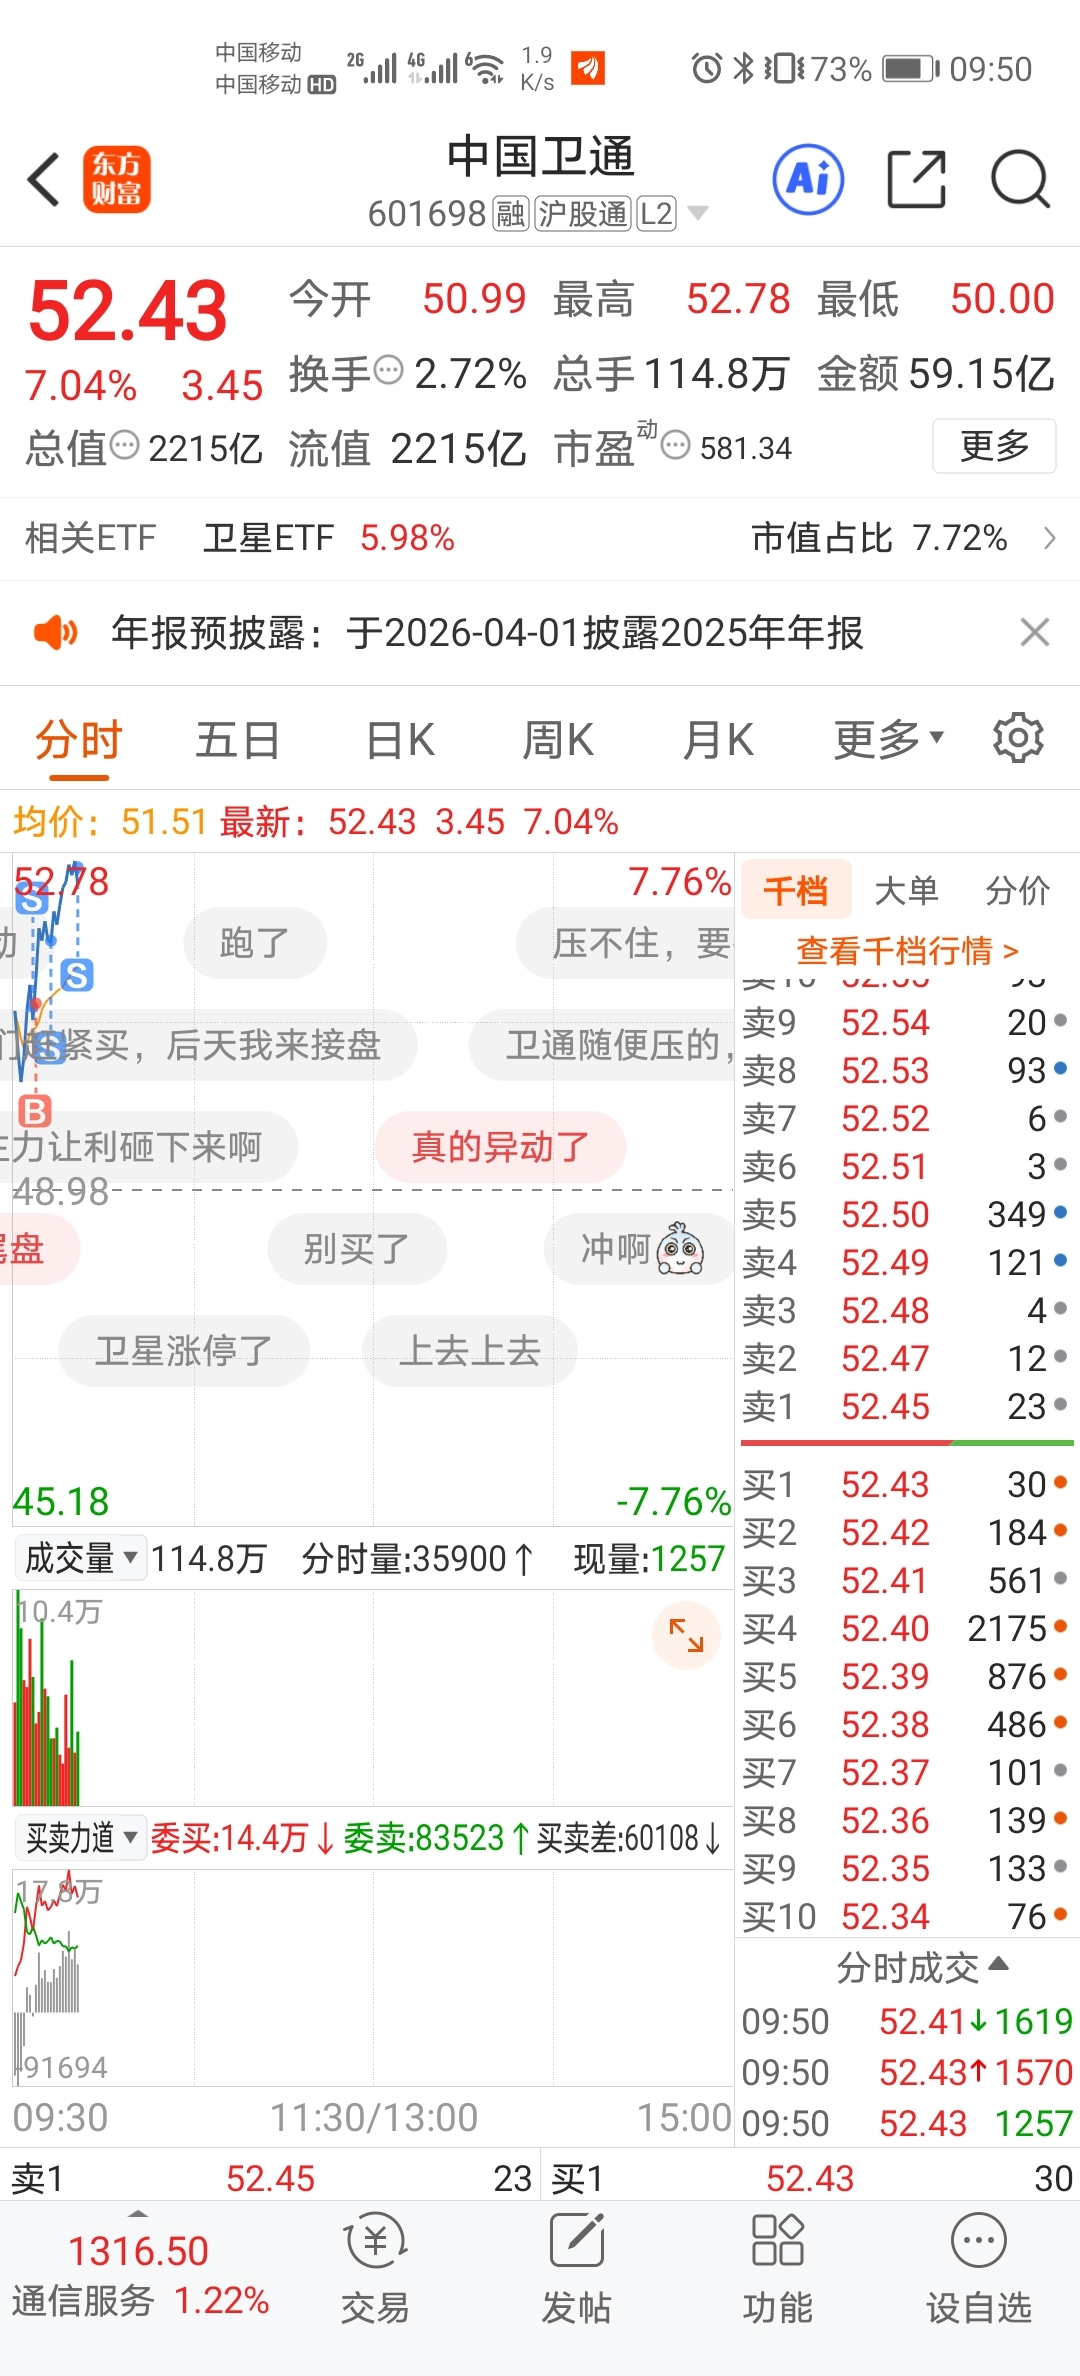1080x2376 pixels.
Task: Switch to the 日K tab
Action: click(x=400, y=740)
